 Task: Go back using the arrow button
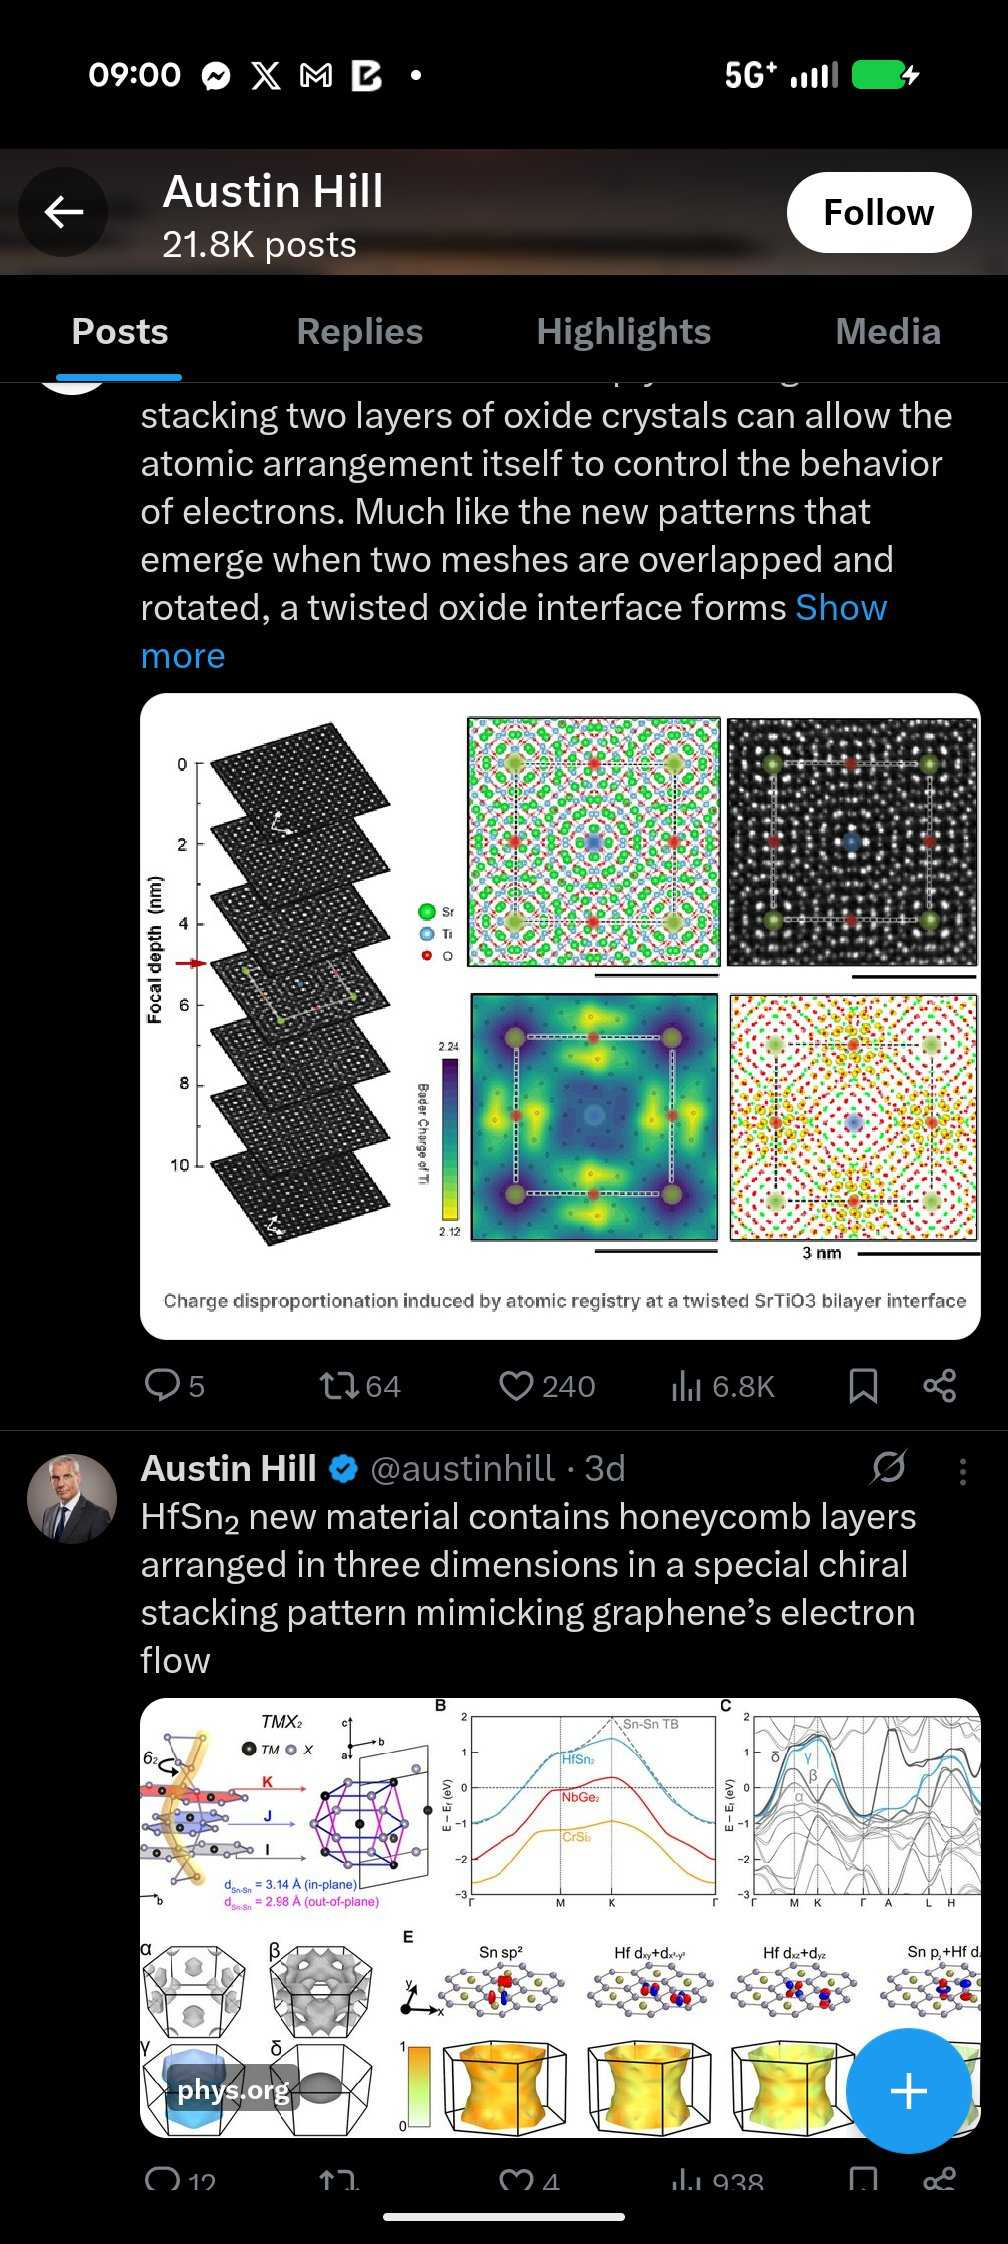tap(63, 212)
